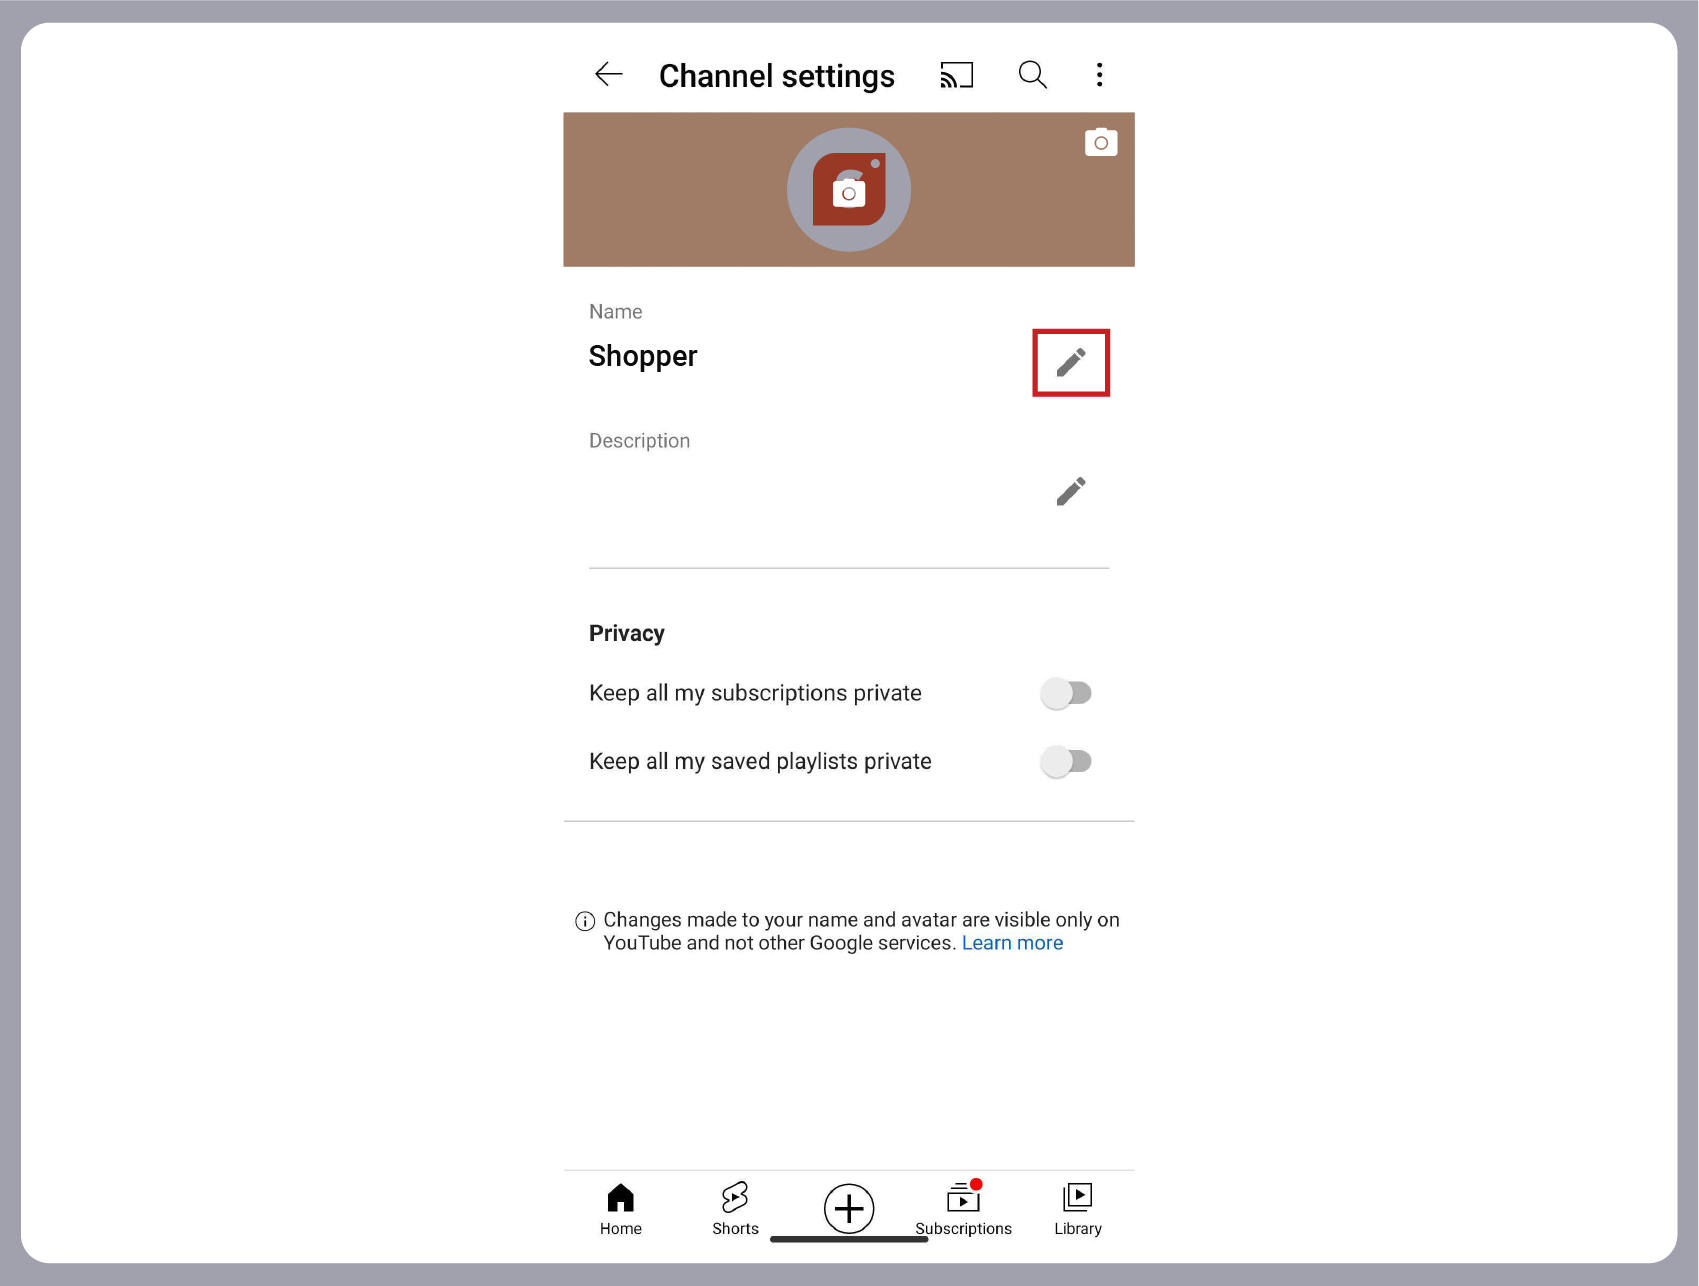Tap the Privacy section heading
The width and height of the screenshot is (1699, 1286).
point(627,633)
